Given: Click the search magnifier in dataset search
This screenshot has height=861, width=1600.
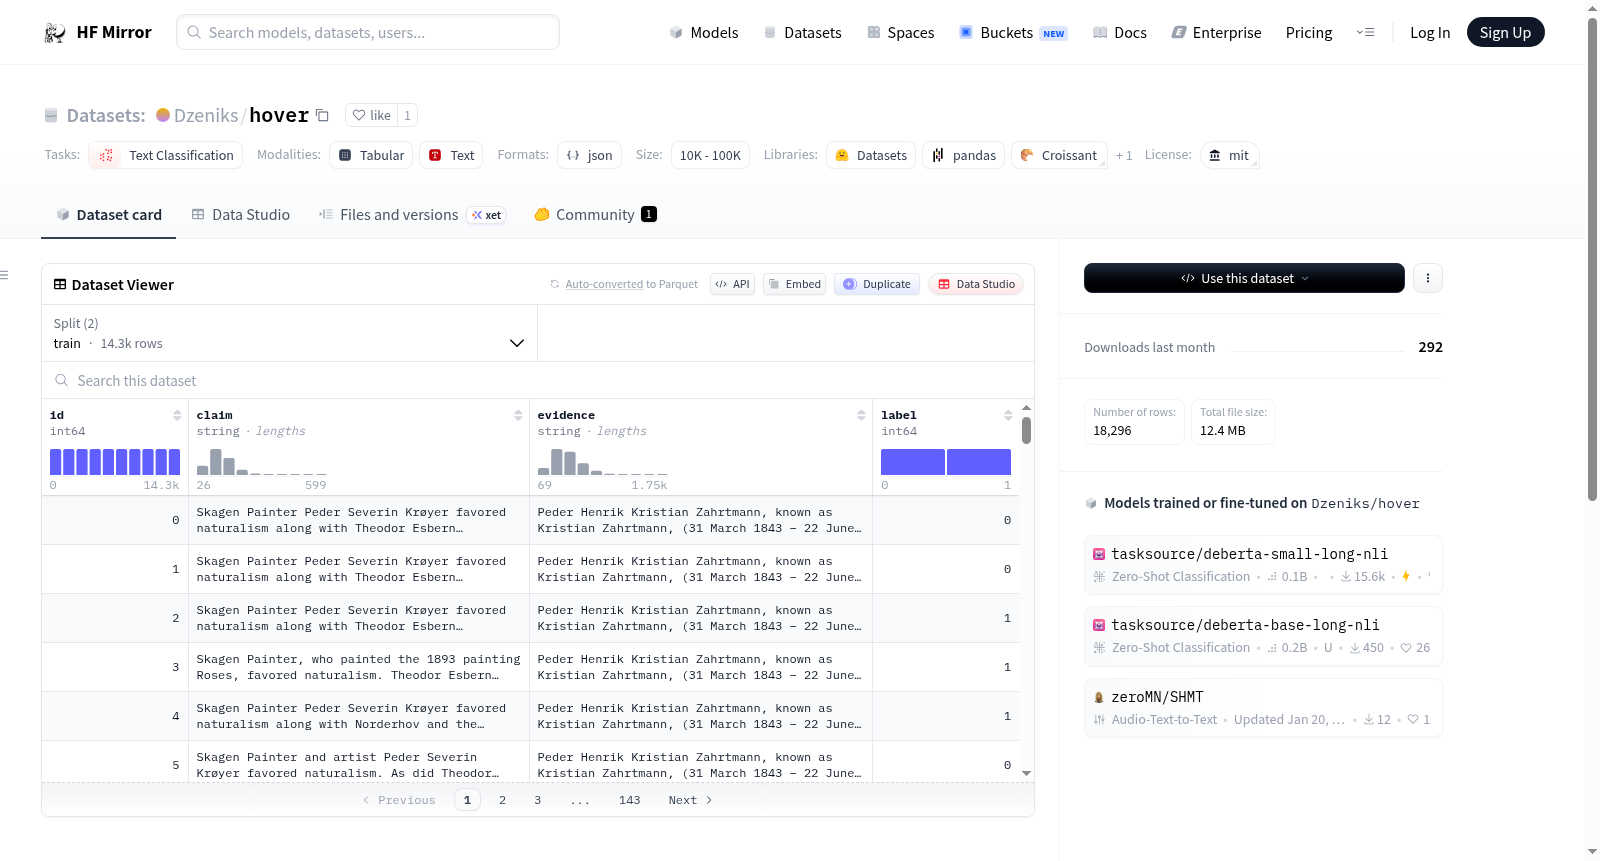Looking at the screenshot, I should [62, 380].
